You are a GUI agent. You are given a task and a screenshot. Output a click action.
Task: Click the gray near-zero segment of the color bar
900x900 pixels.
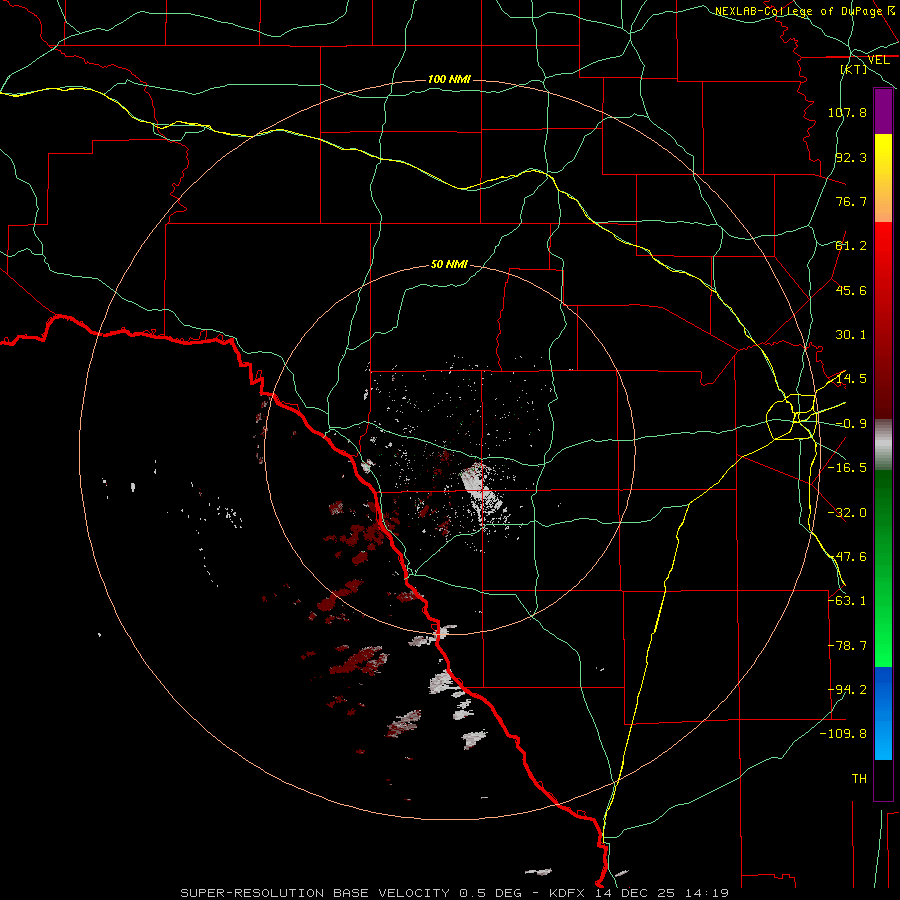click(x=883, y=443)
